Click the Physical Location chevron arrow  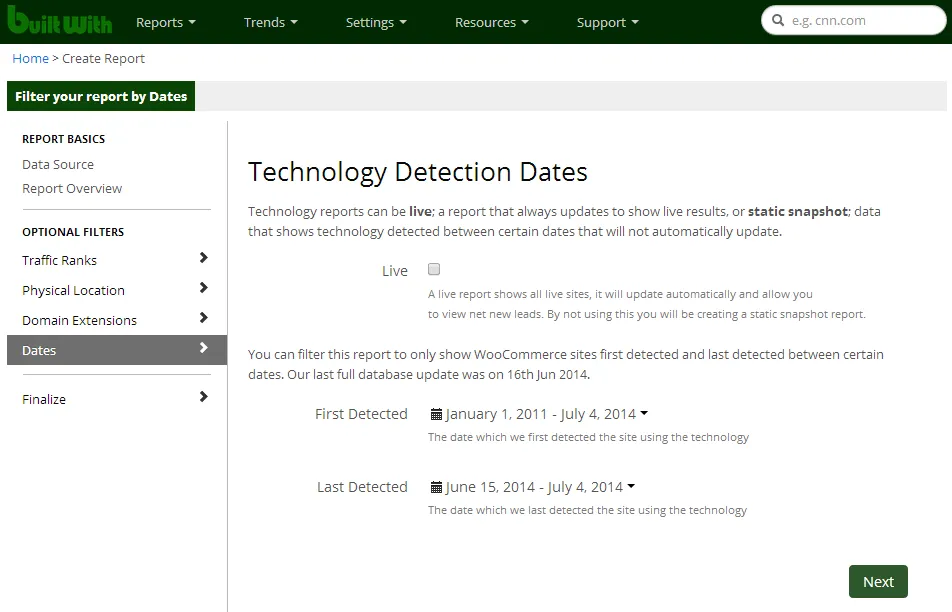204,288
